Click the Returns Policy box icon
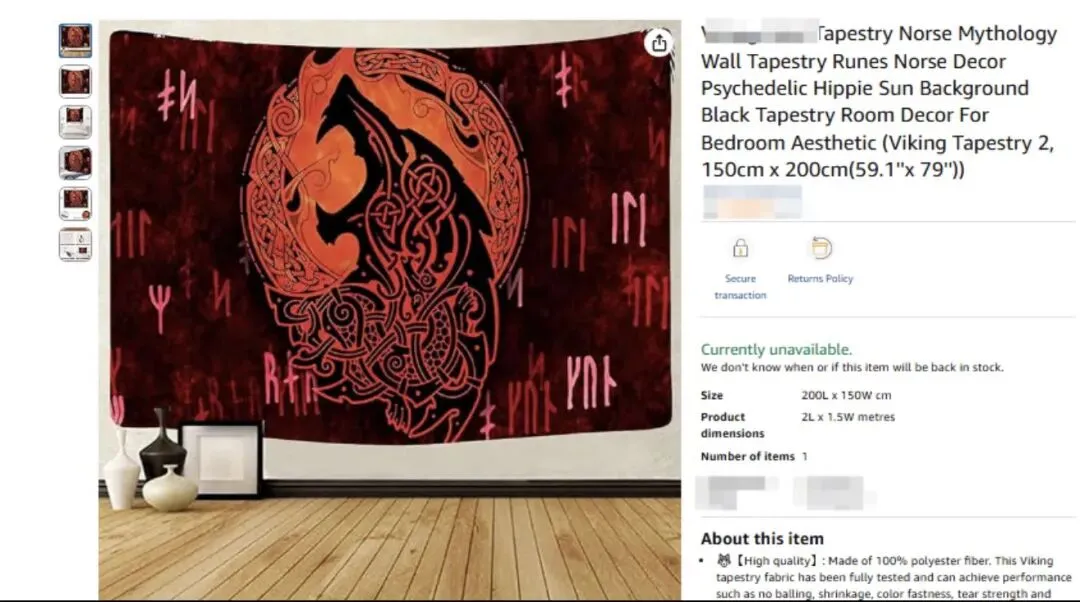This screenshot has height=602, width=1080. 821,248
